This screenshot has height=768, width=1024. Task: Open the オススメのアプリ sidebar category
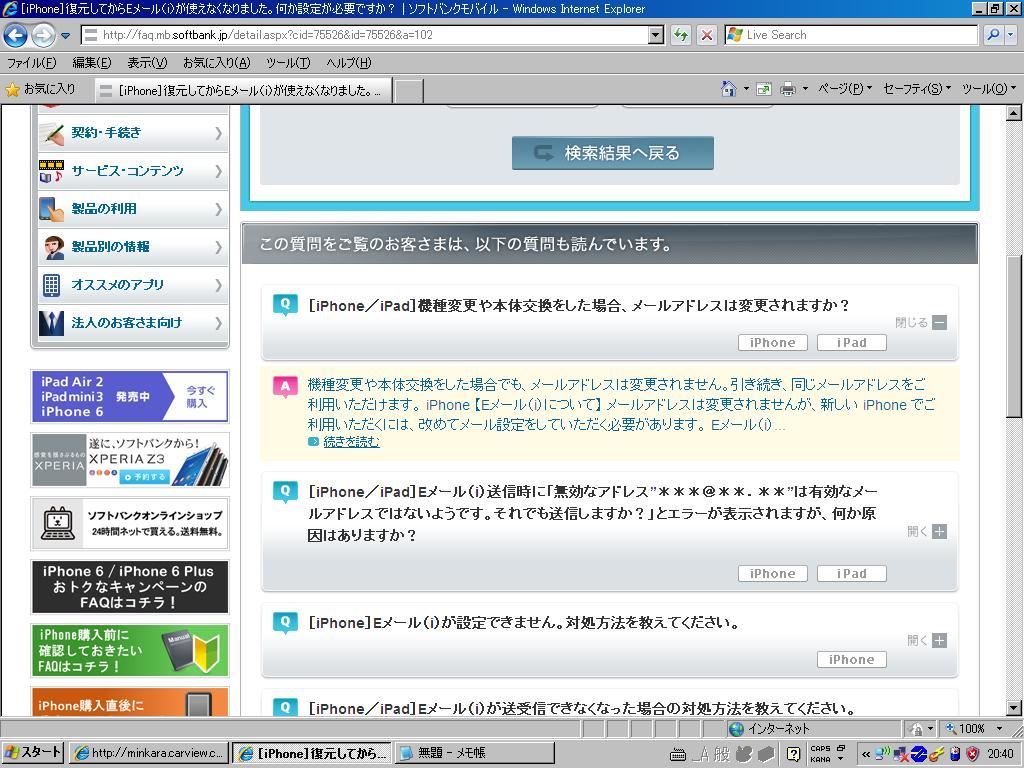point(131,285)
